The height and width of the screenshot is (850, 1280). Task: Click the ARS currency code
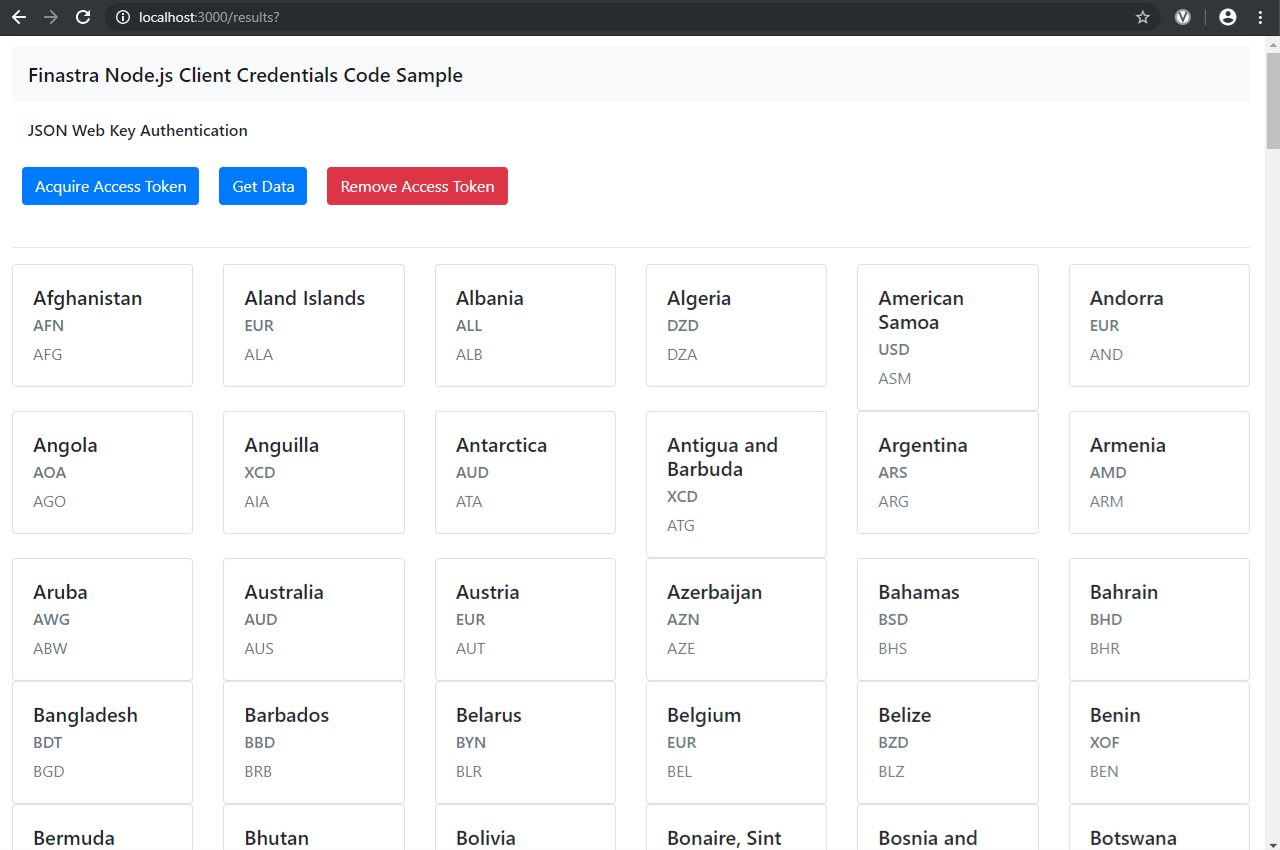[893, 472]
